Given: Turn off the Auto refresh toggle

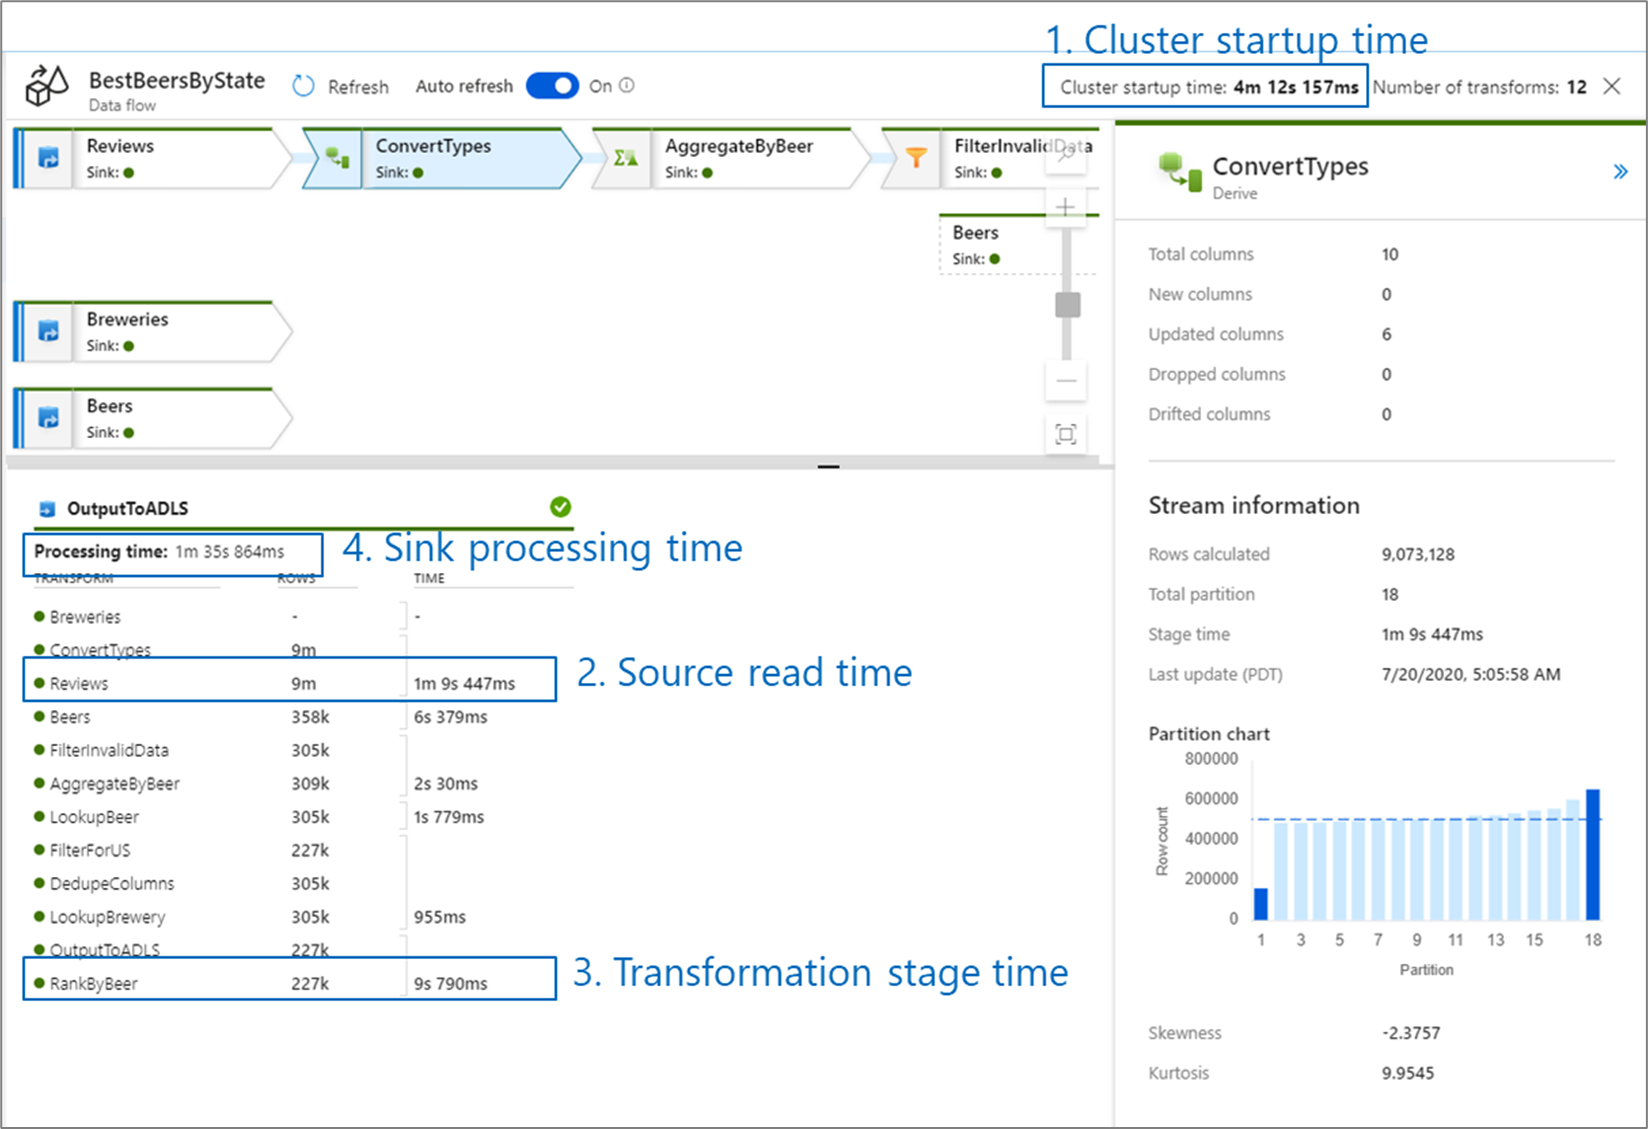Looking at the screenshot, I should pyautogui.click(x=552, y=86).
